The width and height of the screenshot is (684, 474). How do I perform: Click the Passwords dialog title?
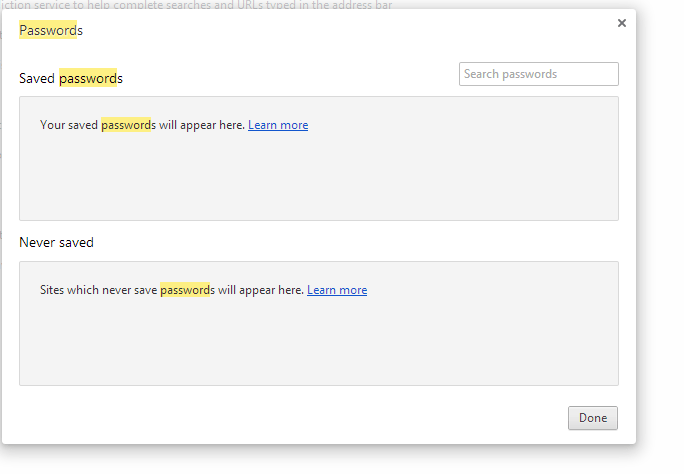[51, 30]
